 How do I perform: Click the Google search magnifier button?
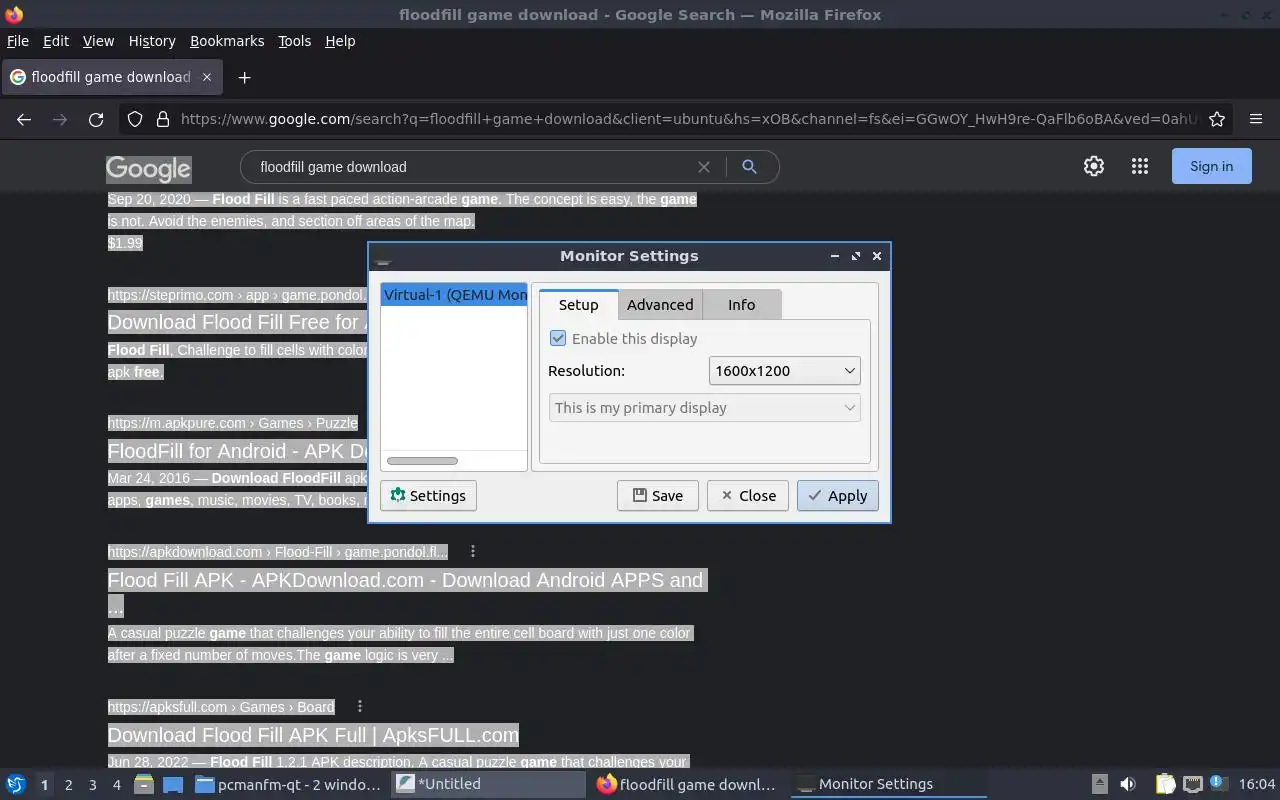click(x=749, y=167)
